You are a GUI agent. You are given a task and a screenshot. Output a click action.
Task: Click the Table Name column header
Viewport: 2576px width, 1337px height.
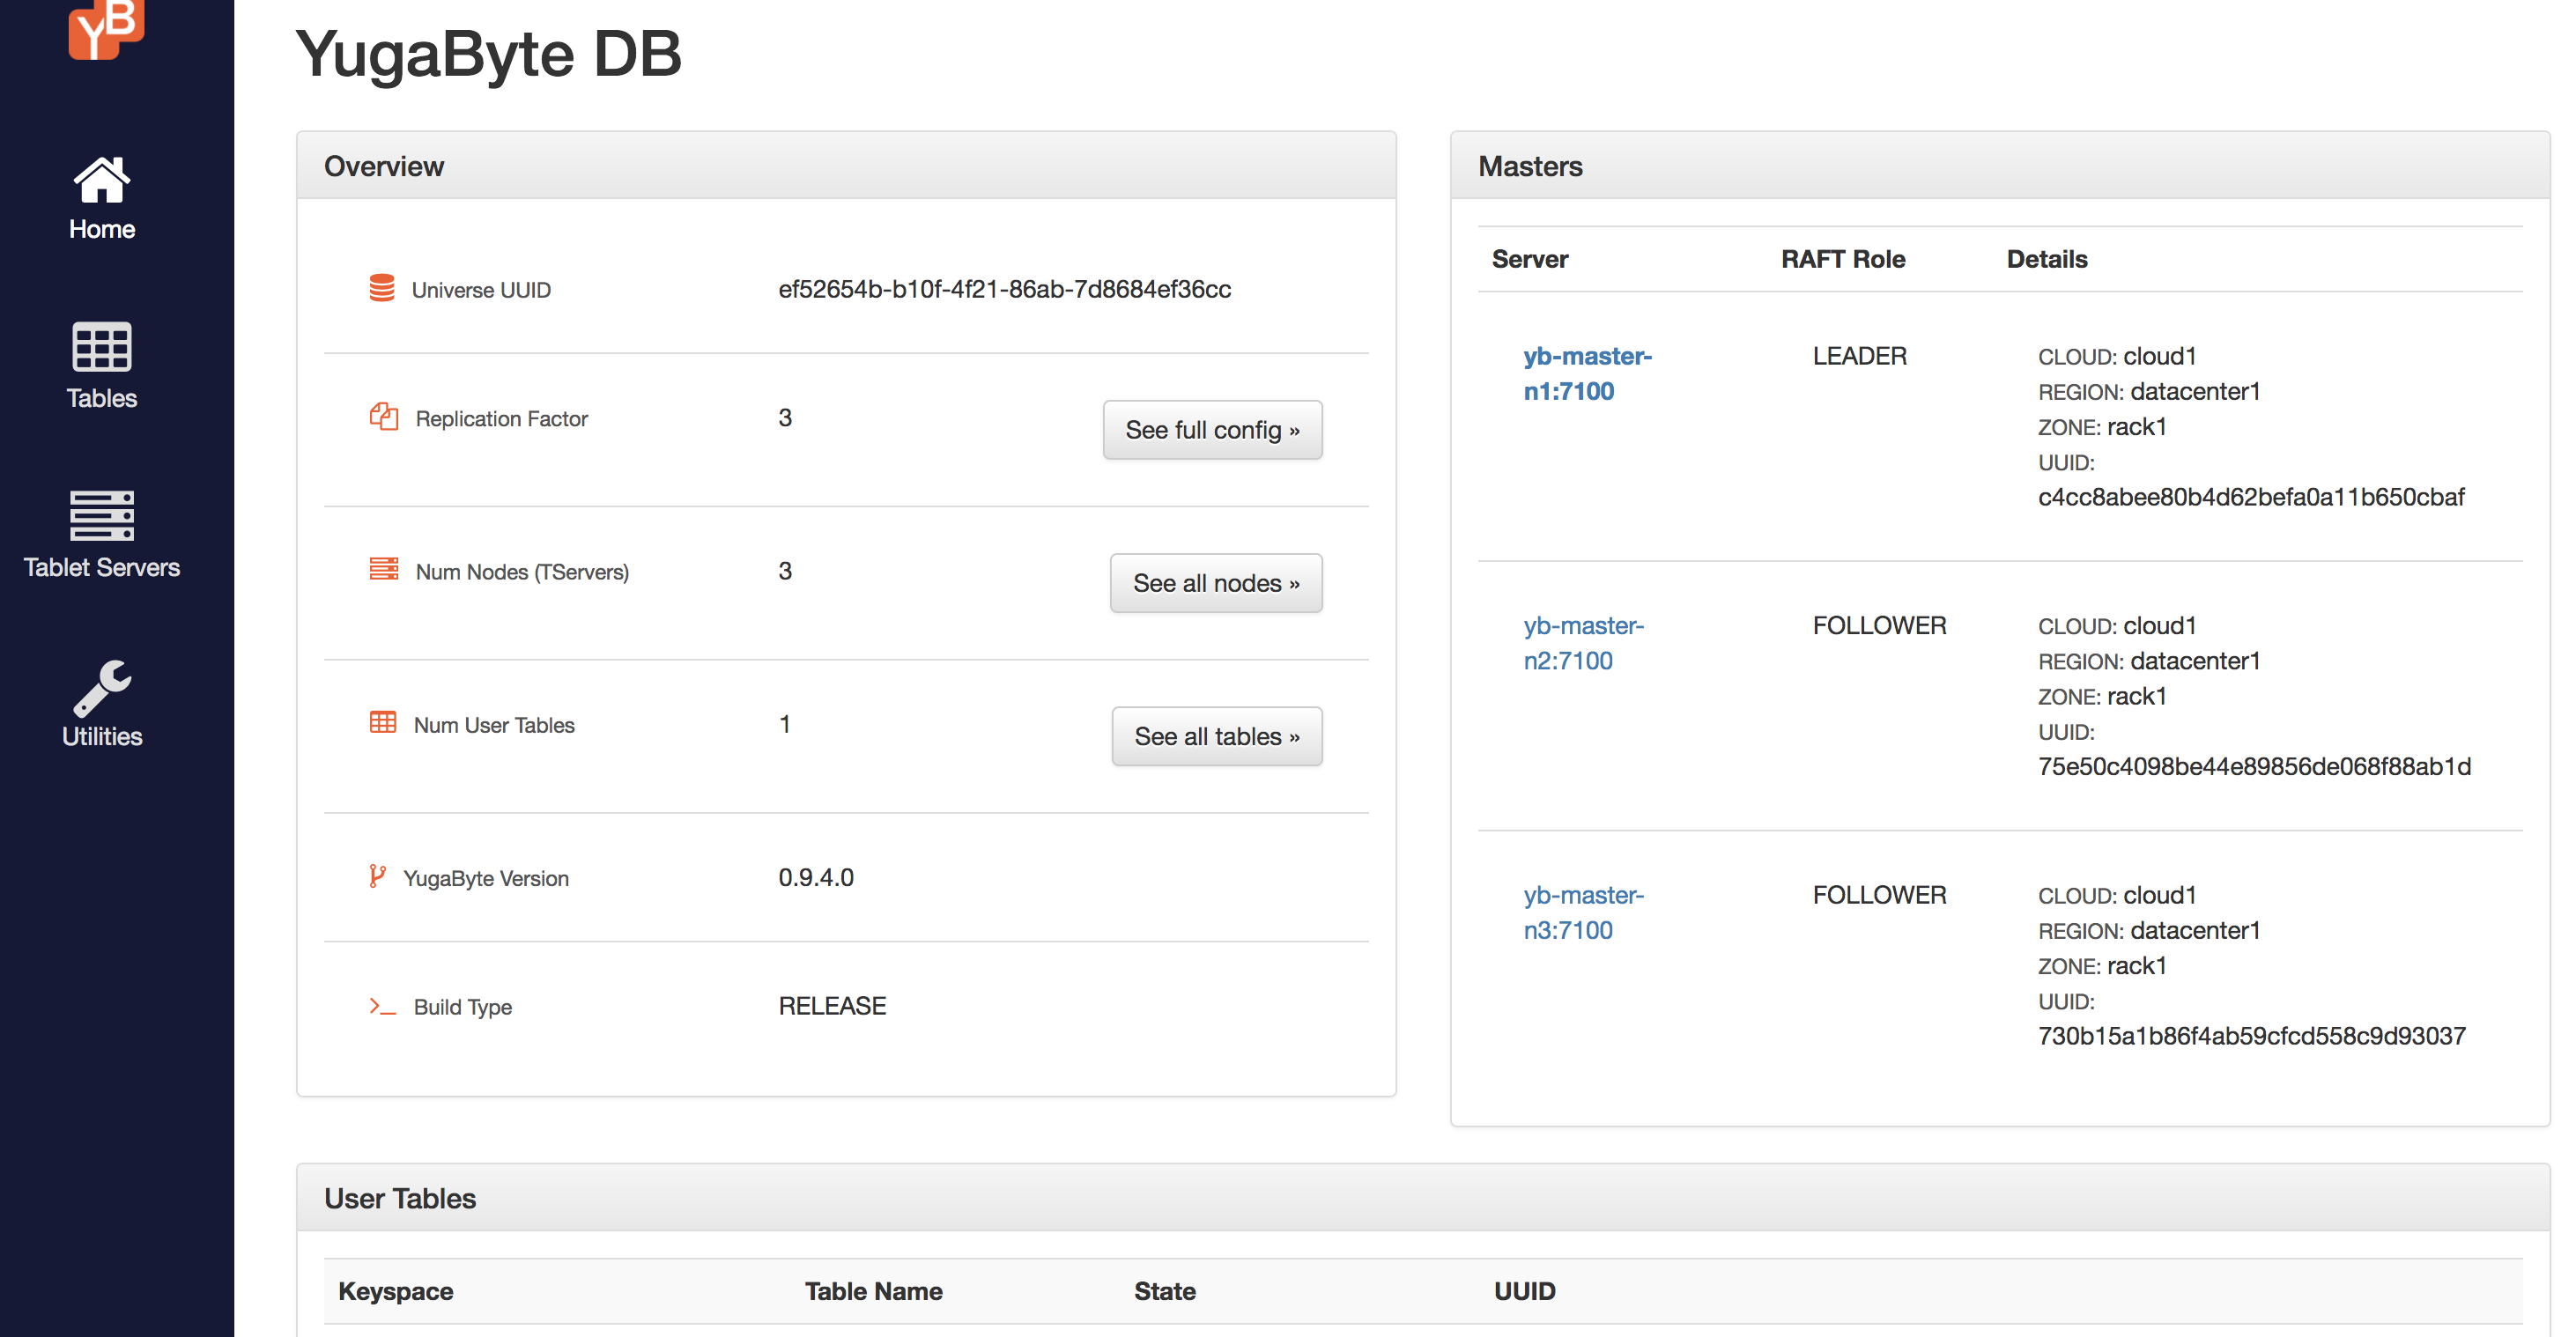[x=873, y=1291]
